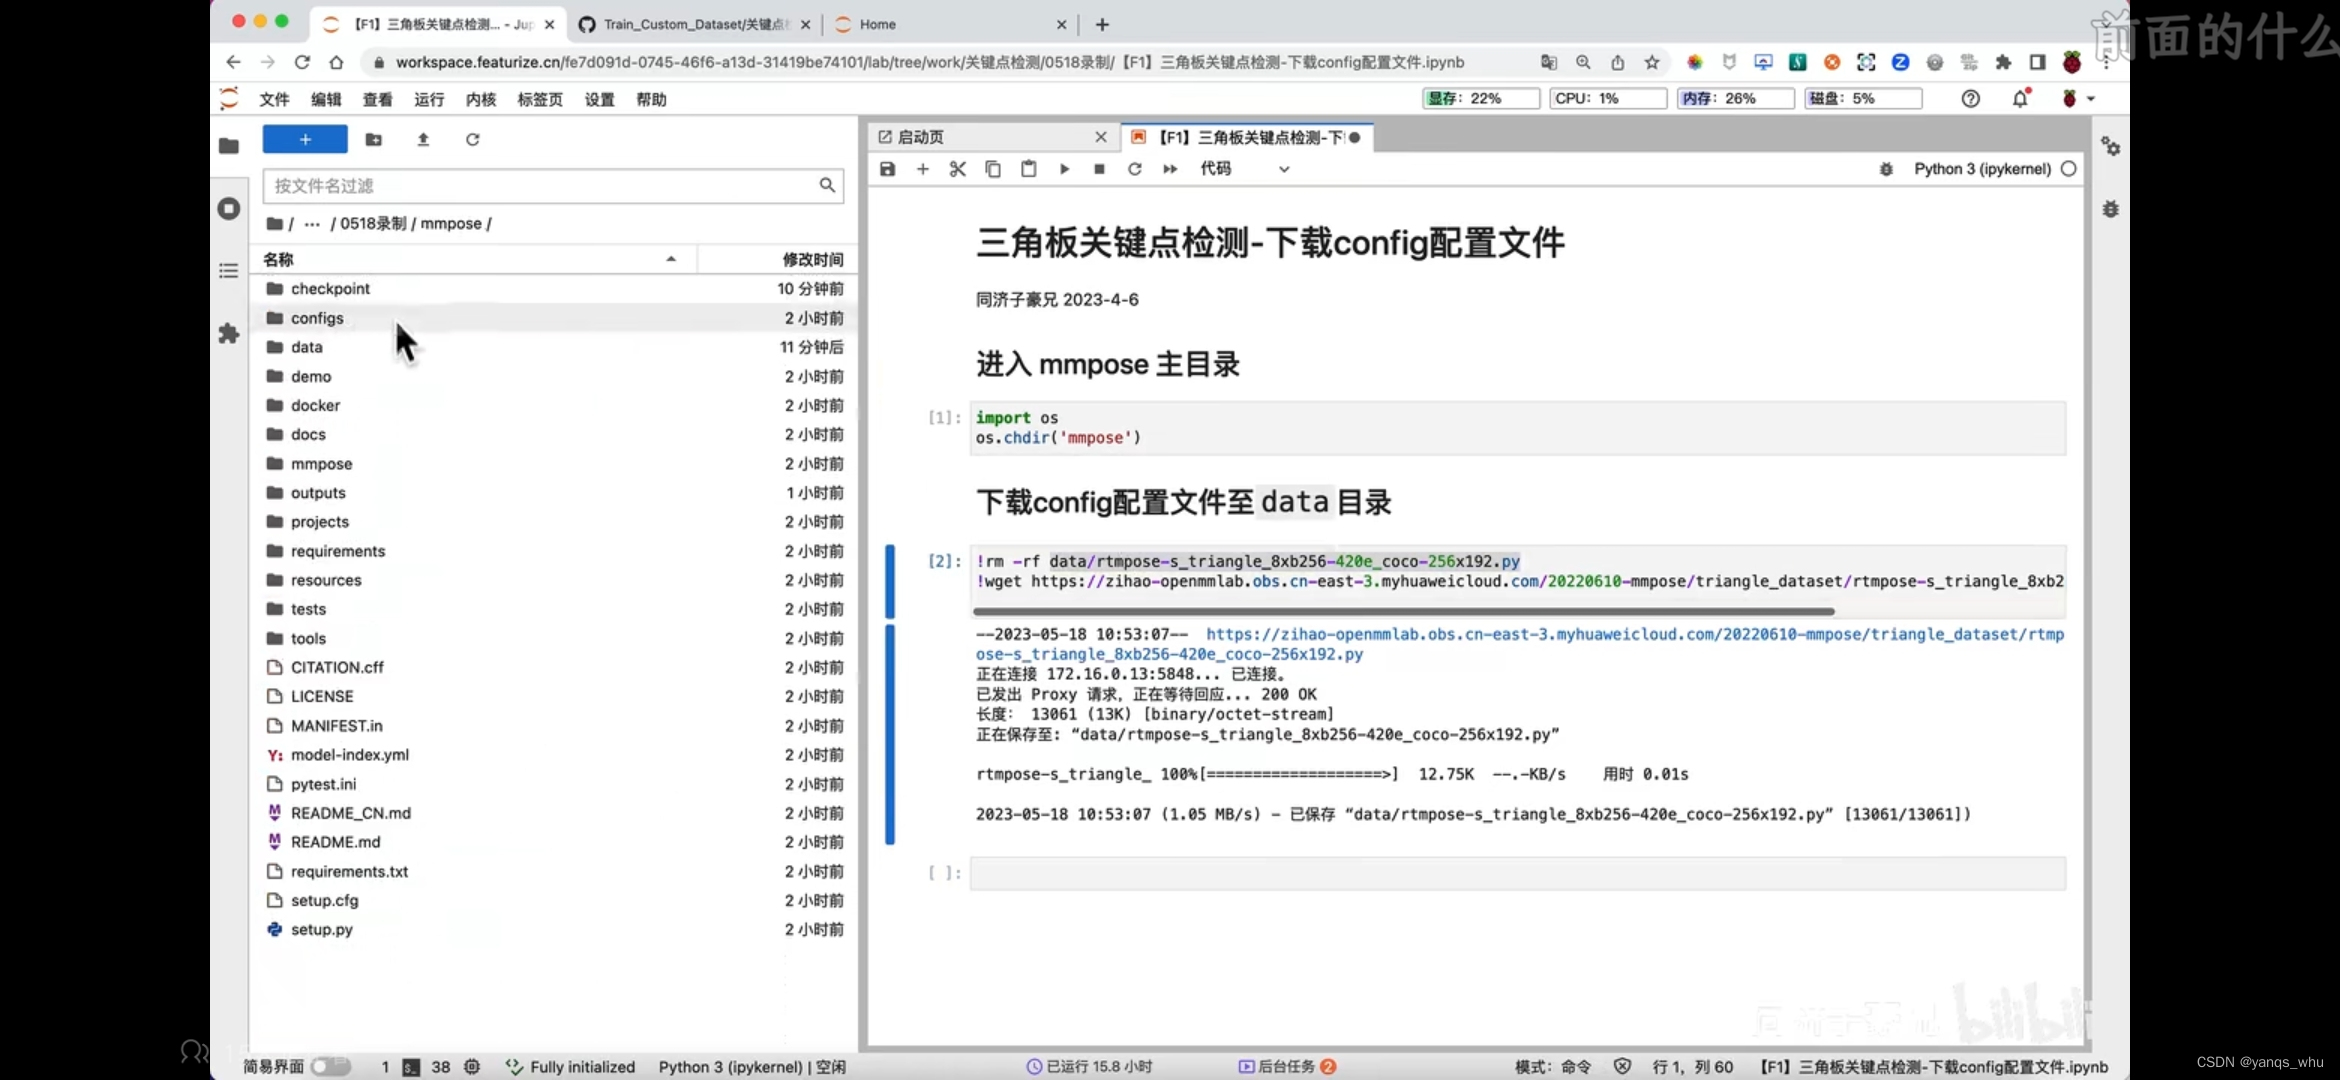Open running terminals and kernels panel
This screenshot has width=2340, height=1080.
[x=229, y=208]
